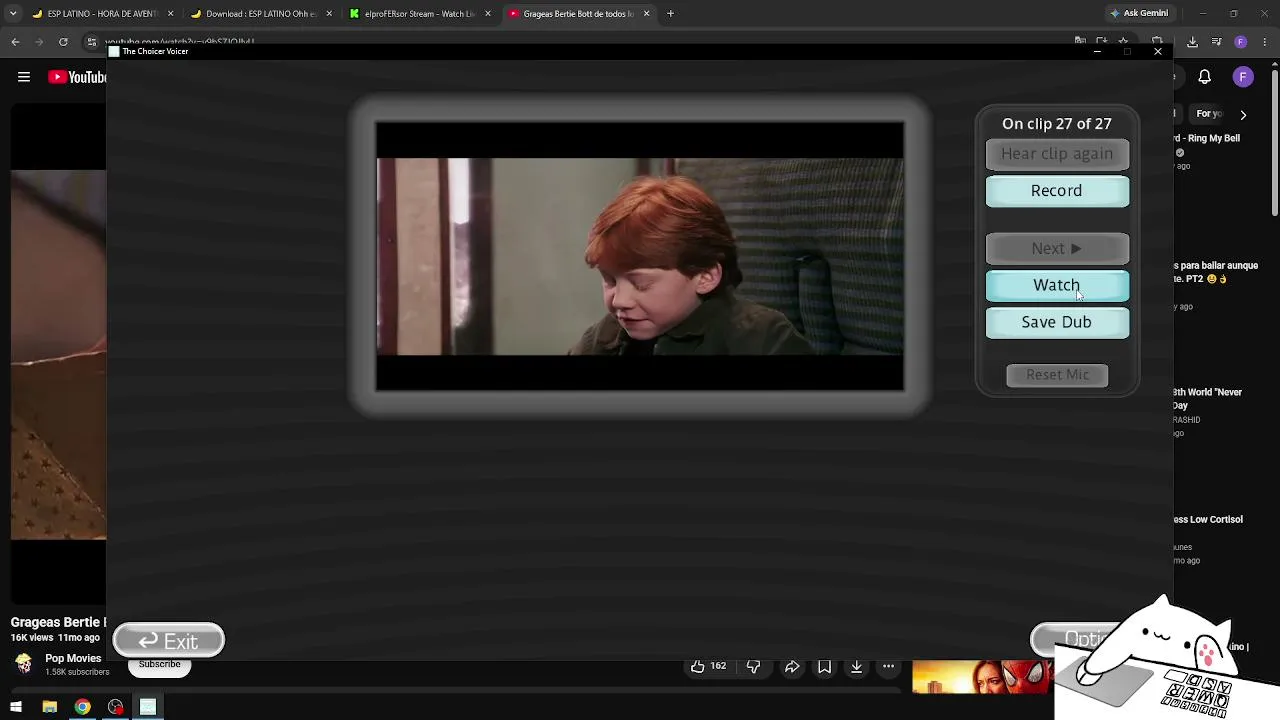The image size is (1280, 720).
Task: Show more filter chips with the right chevron
Action: coord(1243,115)
